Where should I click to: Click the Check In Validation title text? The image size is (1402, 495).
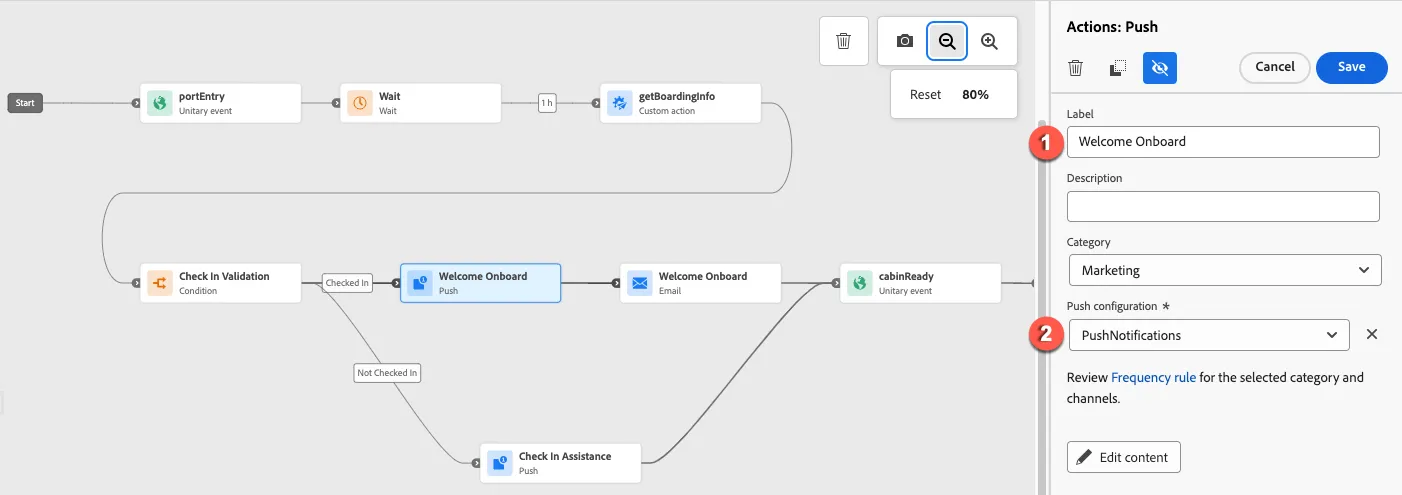(224, 277)
